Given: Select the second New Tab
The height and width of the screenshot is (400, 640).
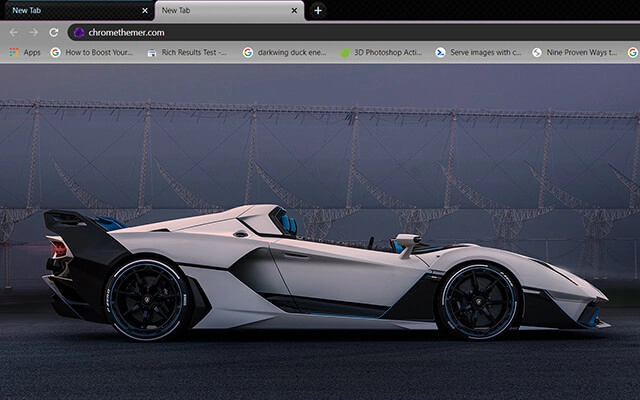Looking at the screenshot, I should pyautogui.click(x=229, y=11).
